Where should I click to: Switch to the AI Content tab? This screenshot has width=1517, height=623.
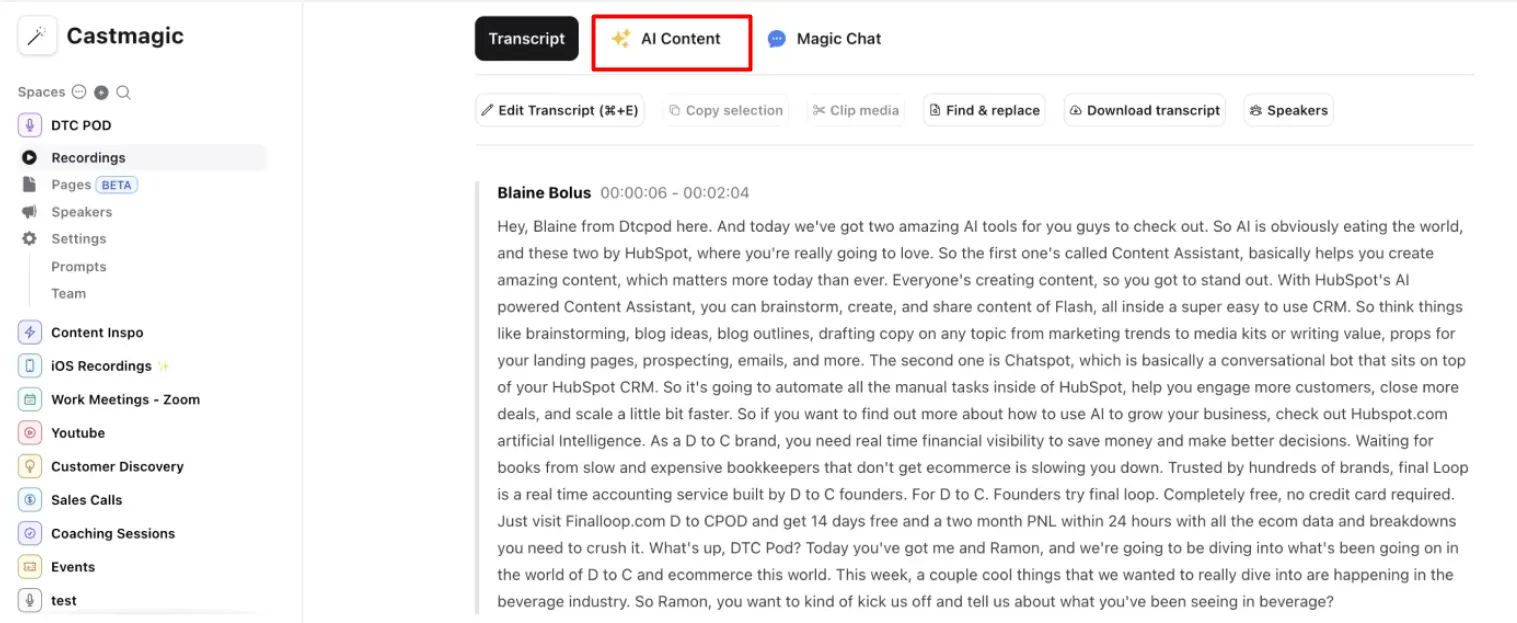tap(671, 39)
